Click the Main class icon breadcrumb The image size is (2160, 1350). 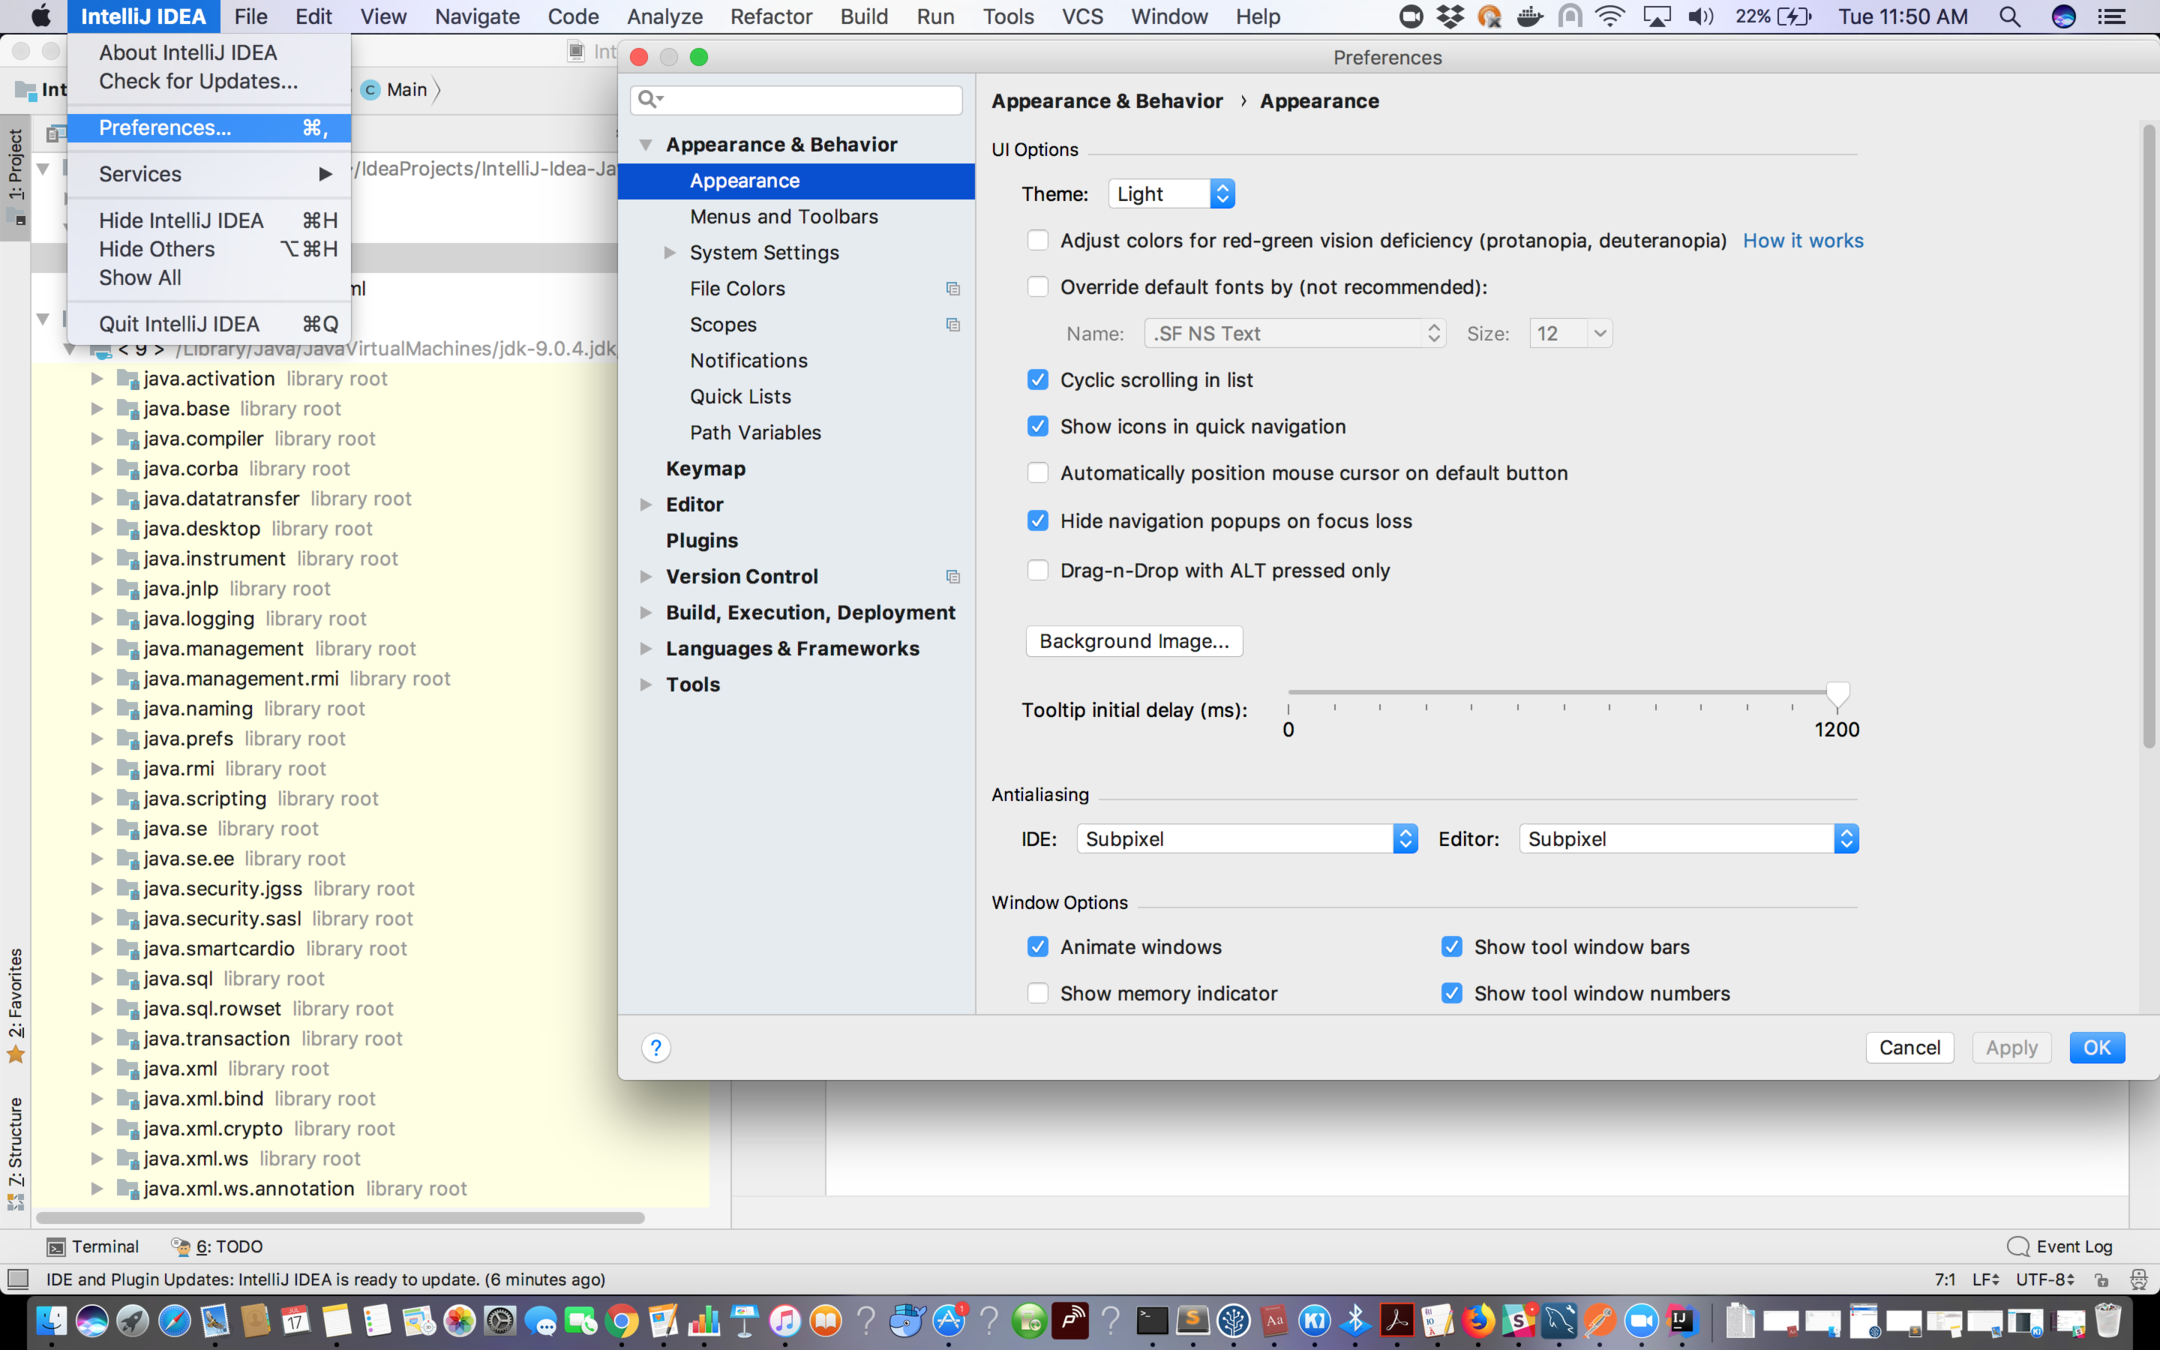pyautogui.click(x=371, y=90)
